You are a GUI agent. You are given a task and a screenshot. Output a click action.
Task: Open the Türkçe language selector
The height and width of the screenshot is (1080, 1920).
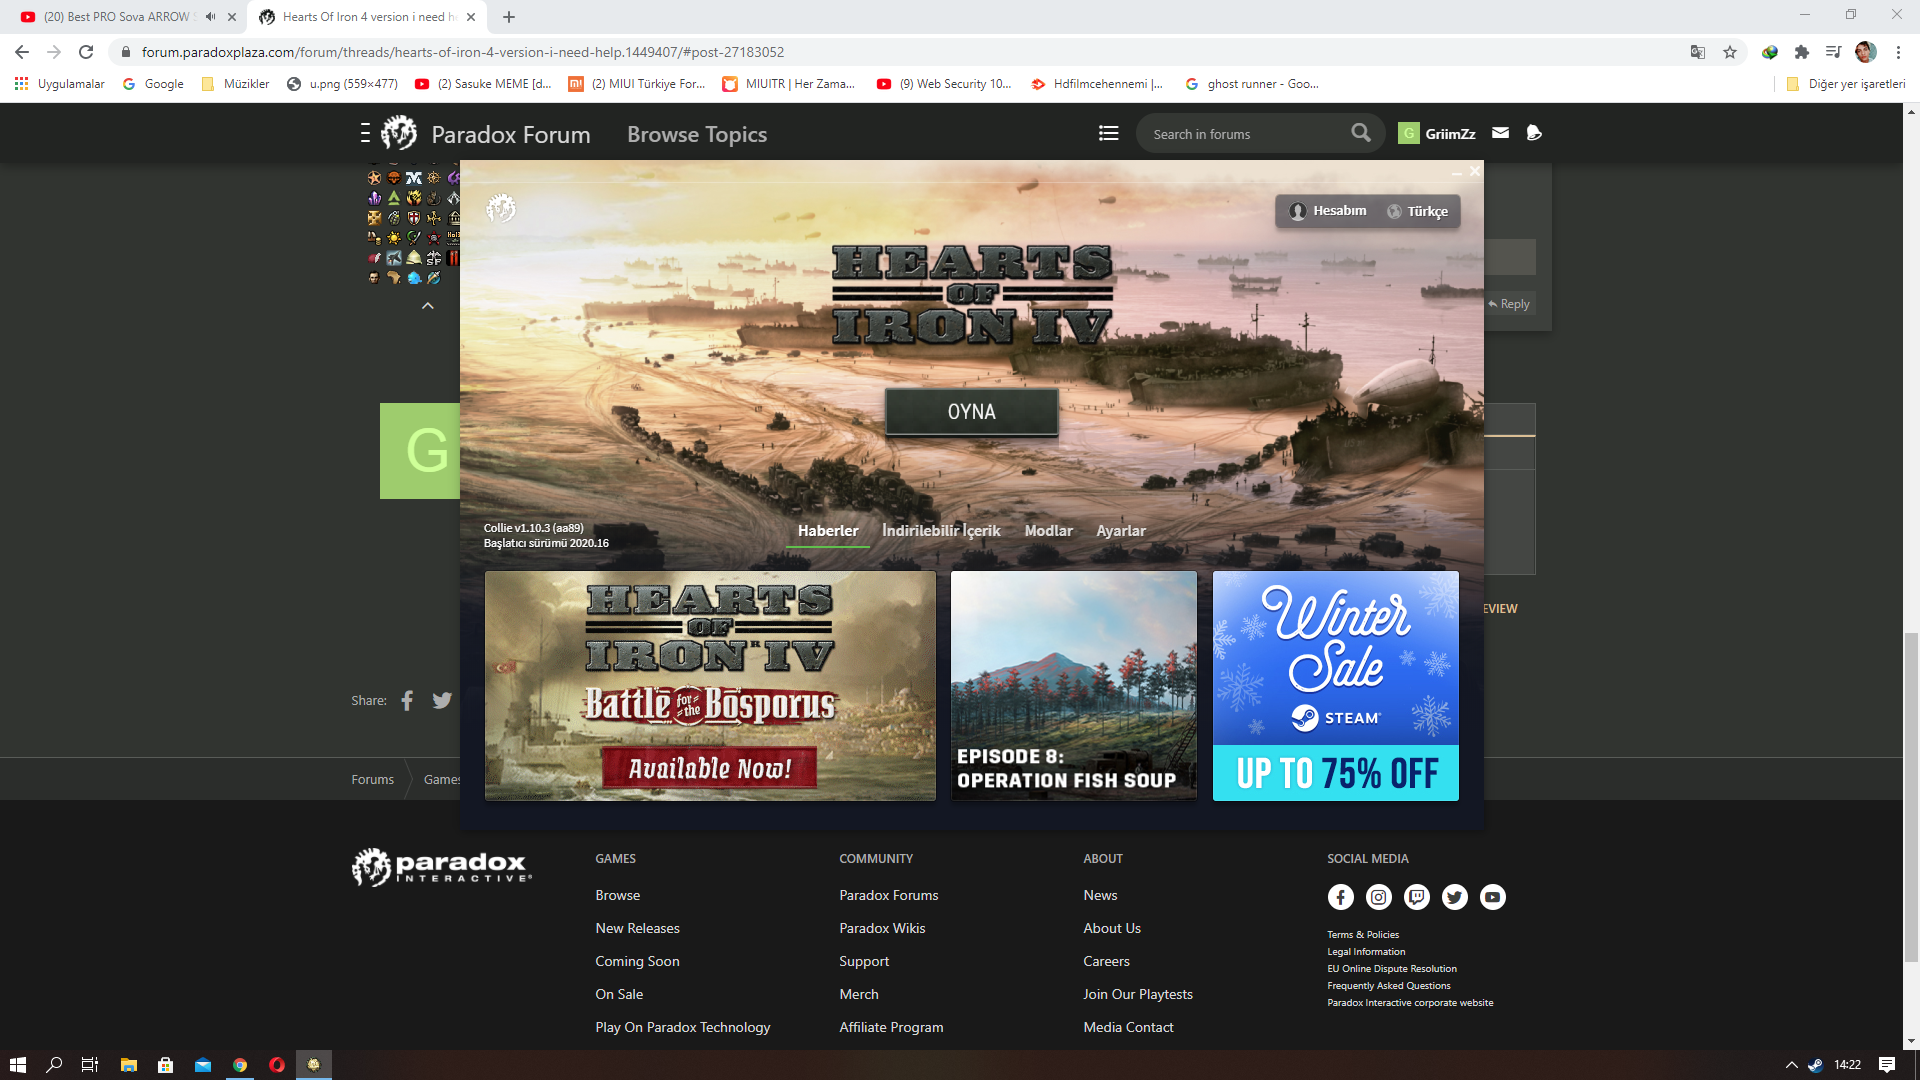(x=1417, y=211)
